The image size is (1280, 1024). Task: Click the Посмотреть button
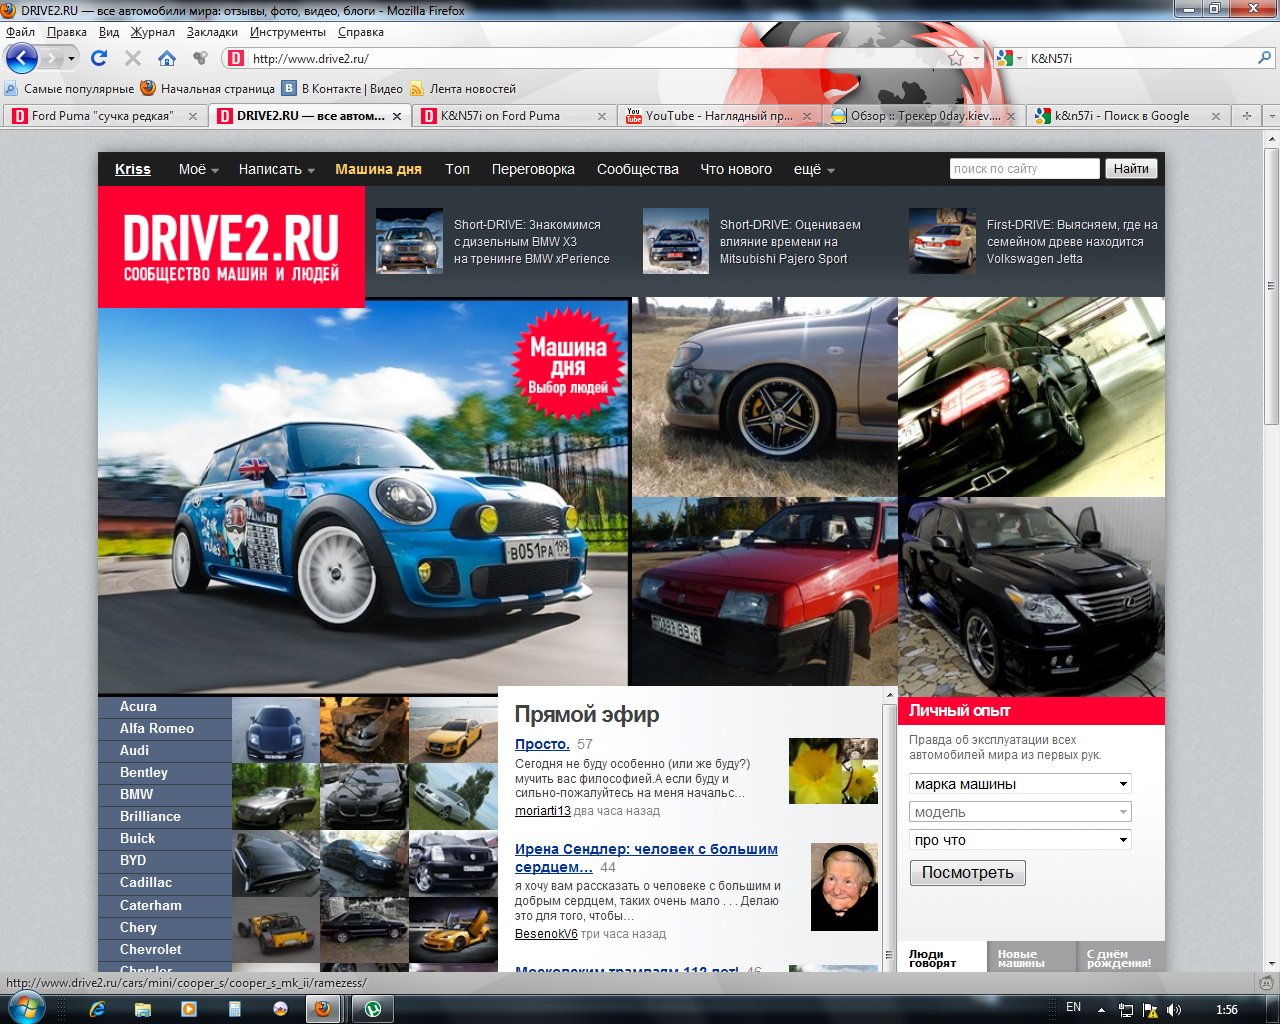point(968,873)
